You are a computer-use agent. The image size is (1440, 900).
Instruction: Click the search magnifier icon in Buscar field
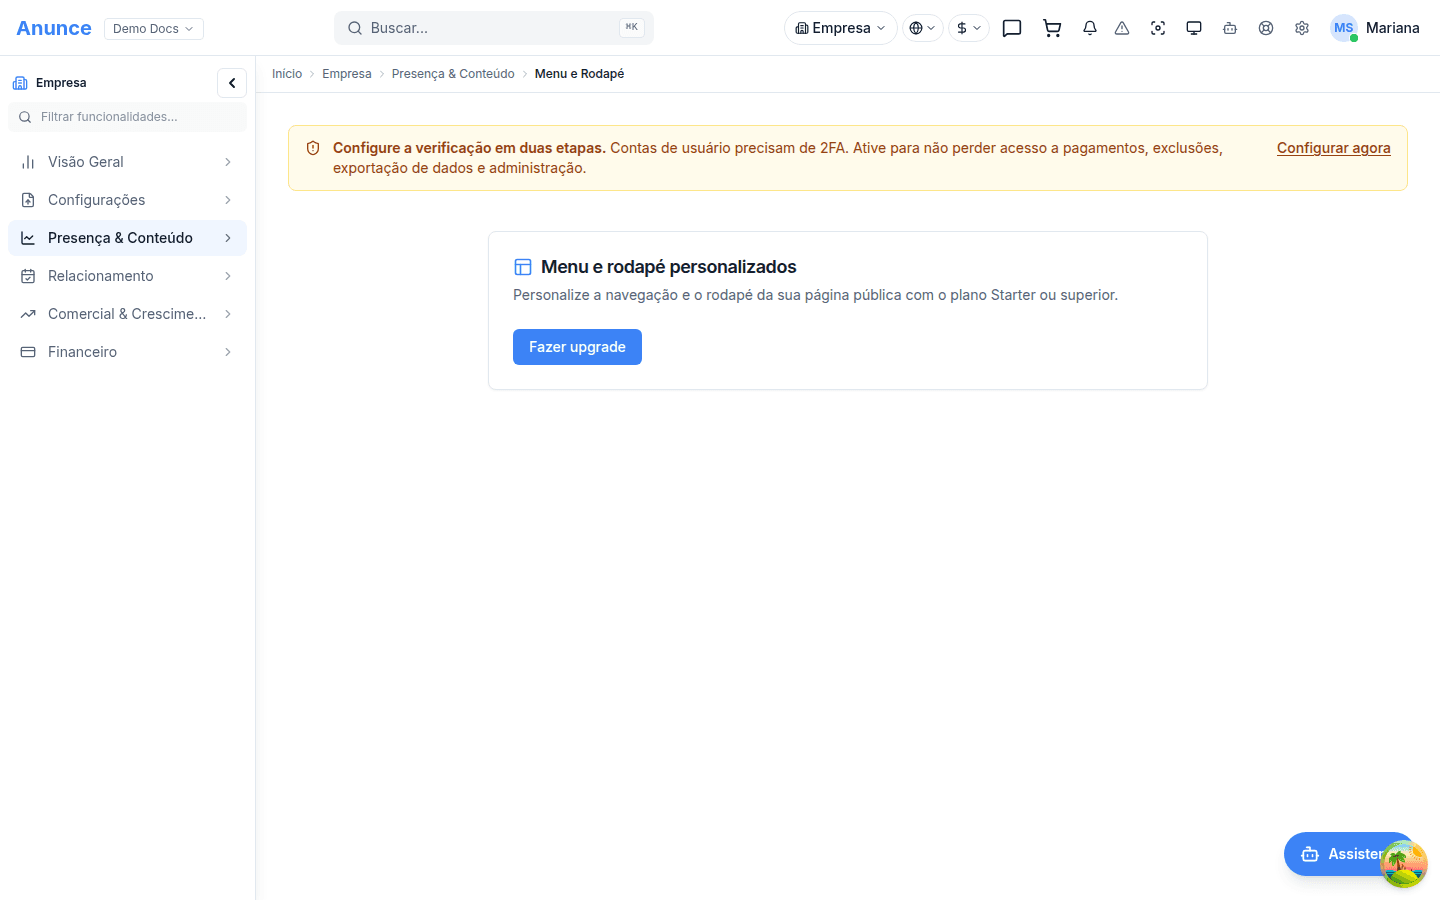tap(355, 28)
